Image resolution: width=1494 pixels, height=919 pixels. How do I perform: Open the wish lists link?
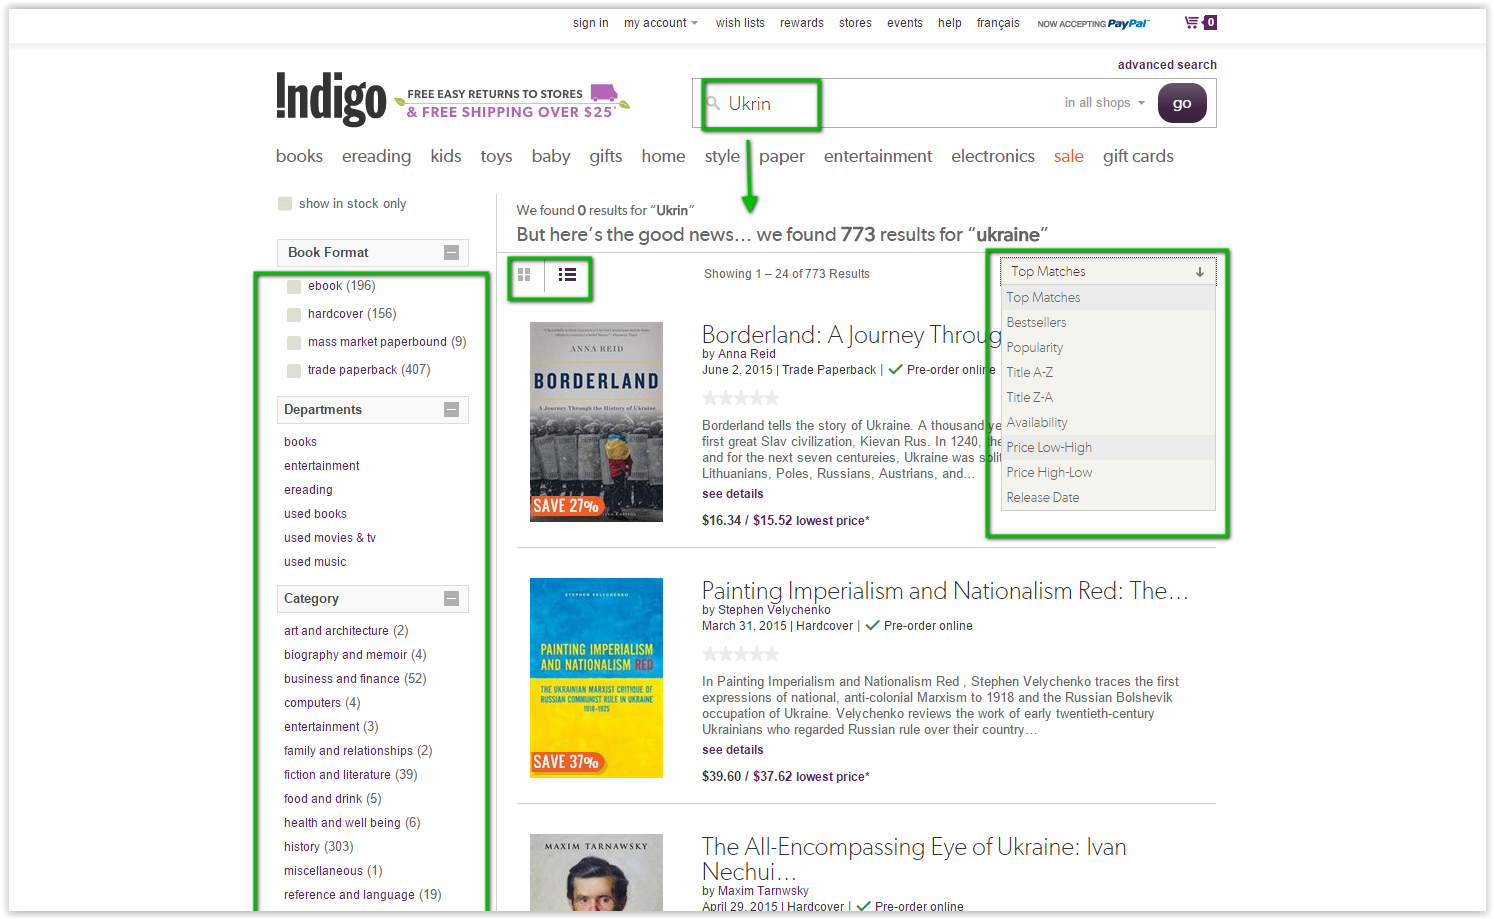pos(740,23)
